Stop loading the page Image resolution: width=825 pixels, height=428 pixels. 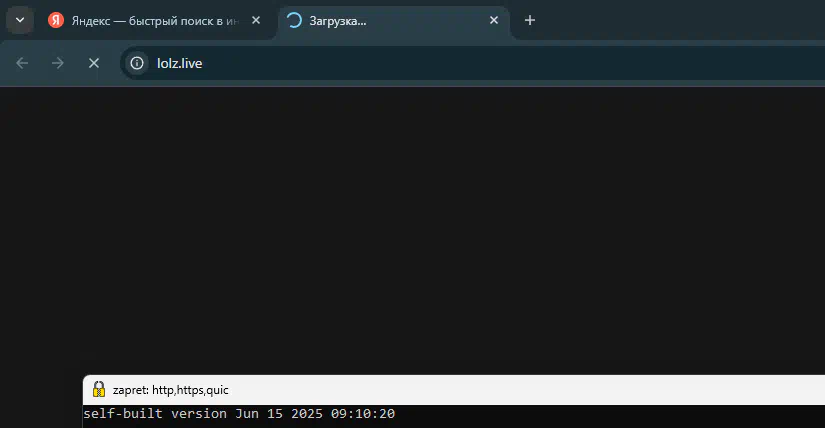click(x=94, y=63)
